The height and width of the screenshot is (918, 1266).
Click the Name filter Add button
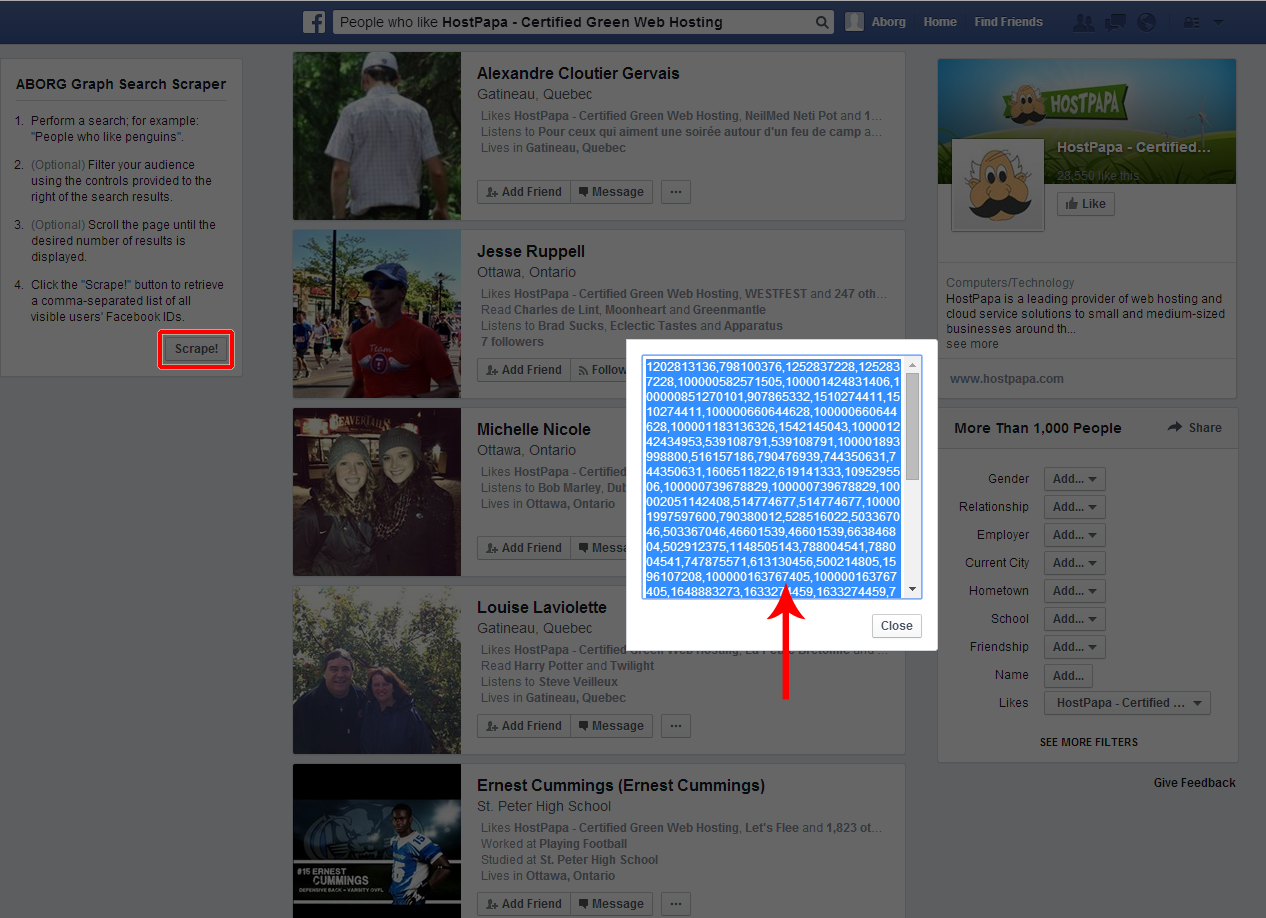coord(1069,676)
